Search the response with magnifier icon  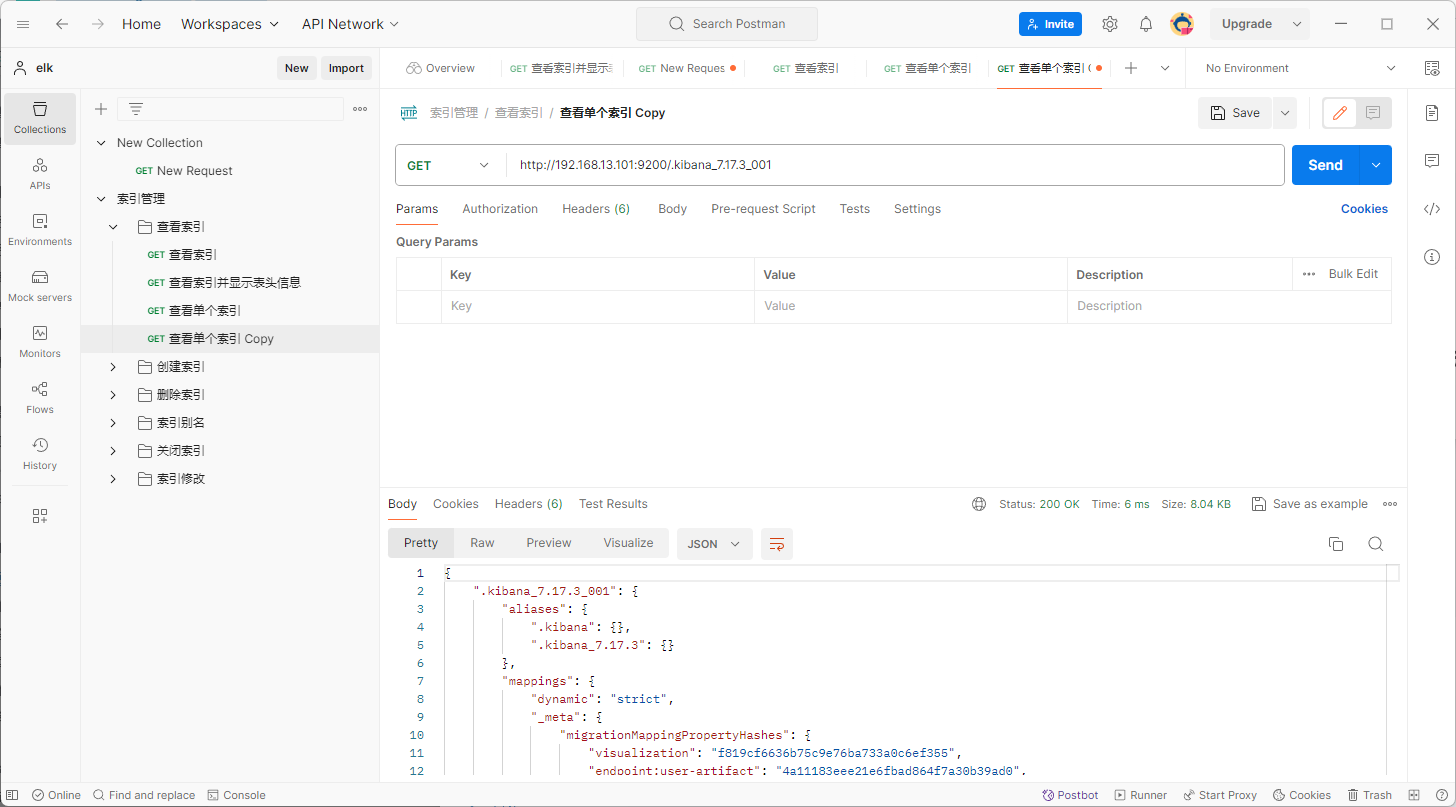(x=1375, y=544)
